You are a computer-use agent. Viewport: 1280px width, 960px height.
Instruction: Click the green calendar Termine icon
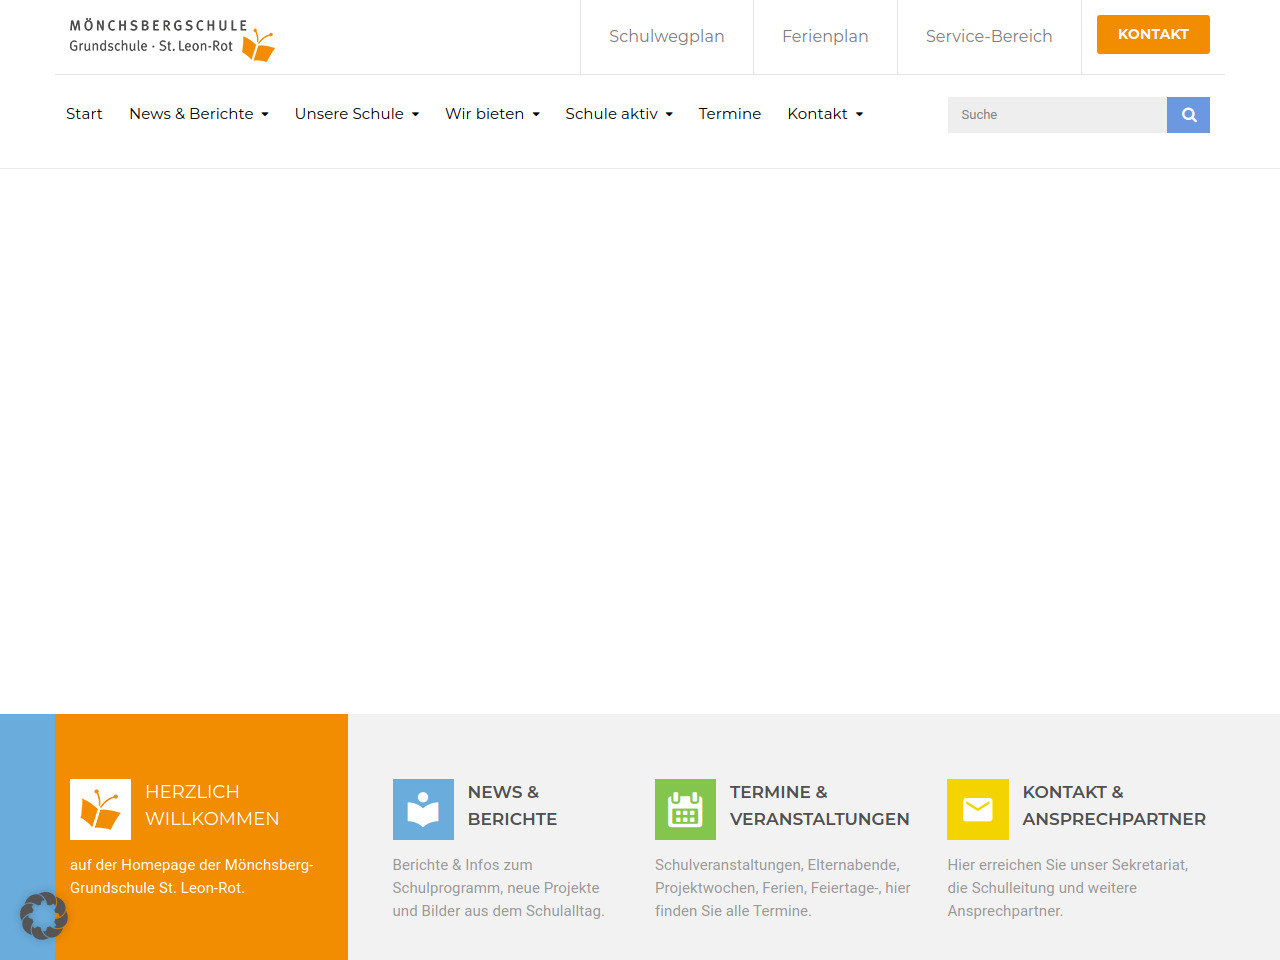(685, 809)
